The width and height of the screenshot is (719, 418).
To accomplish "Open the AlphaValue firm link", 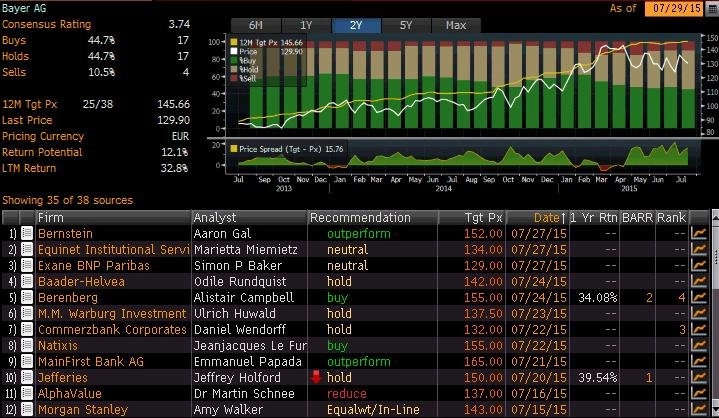I will click(70, 394).
